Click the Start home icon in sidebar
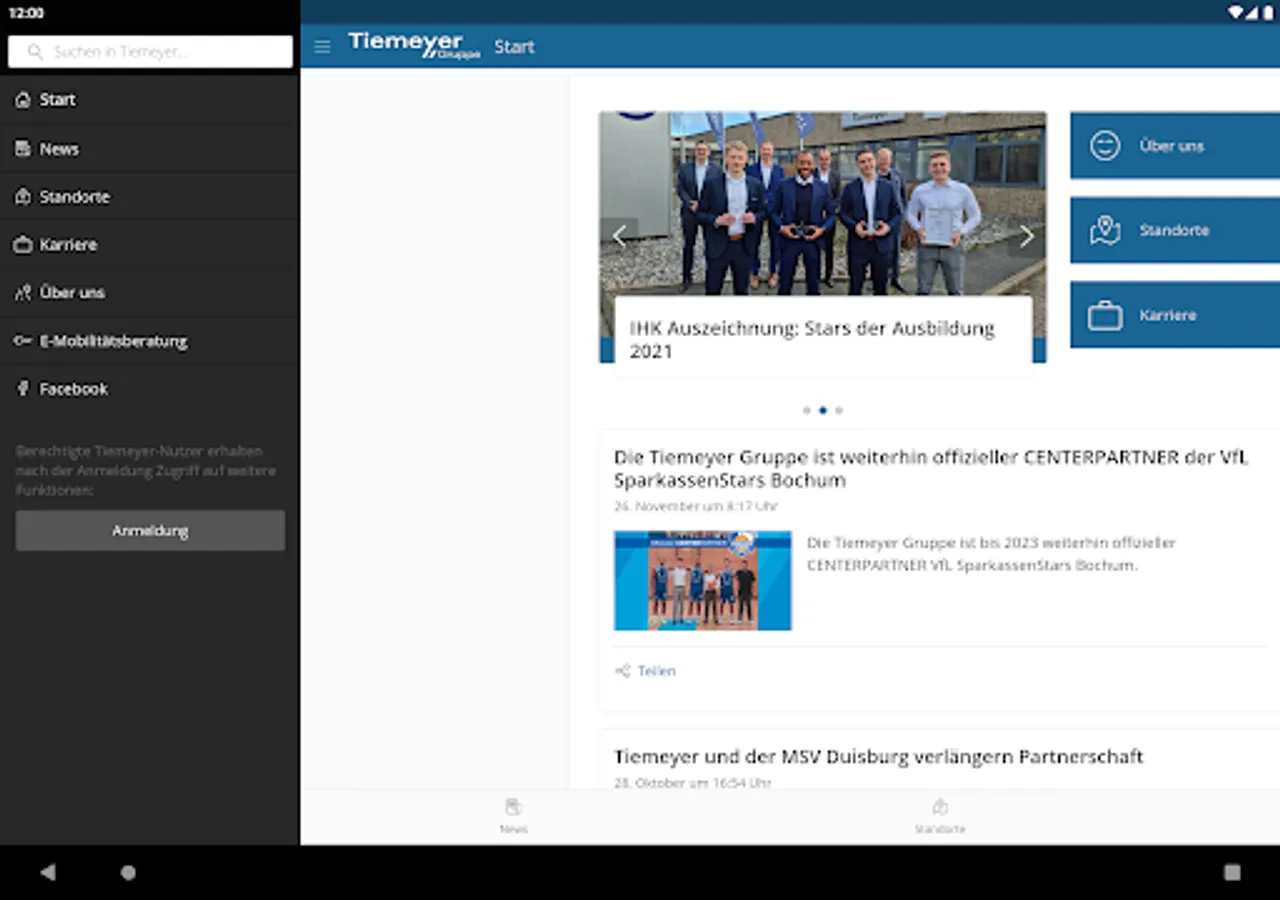The height and width of the screenshot is (900, 1280). pyautogui.click(x=23, y=99)
